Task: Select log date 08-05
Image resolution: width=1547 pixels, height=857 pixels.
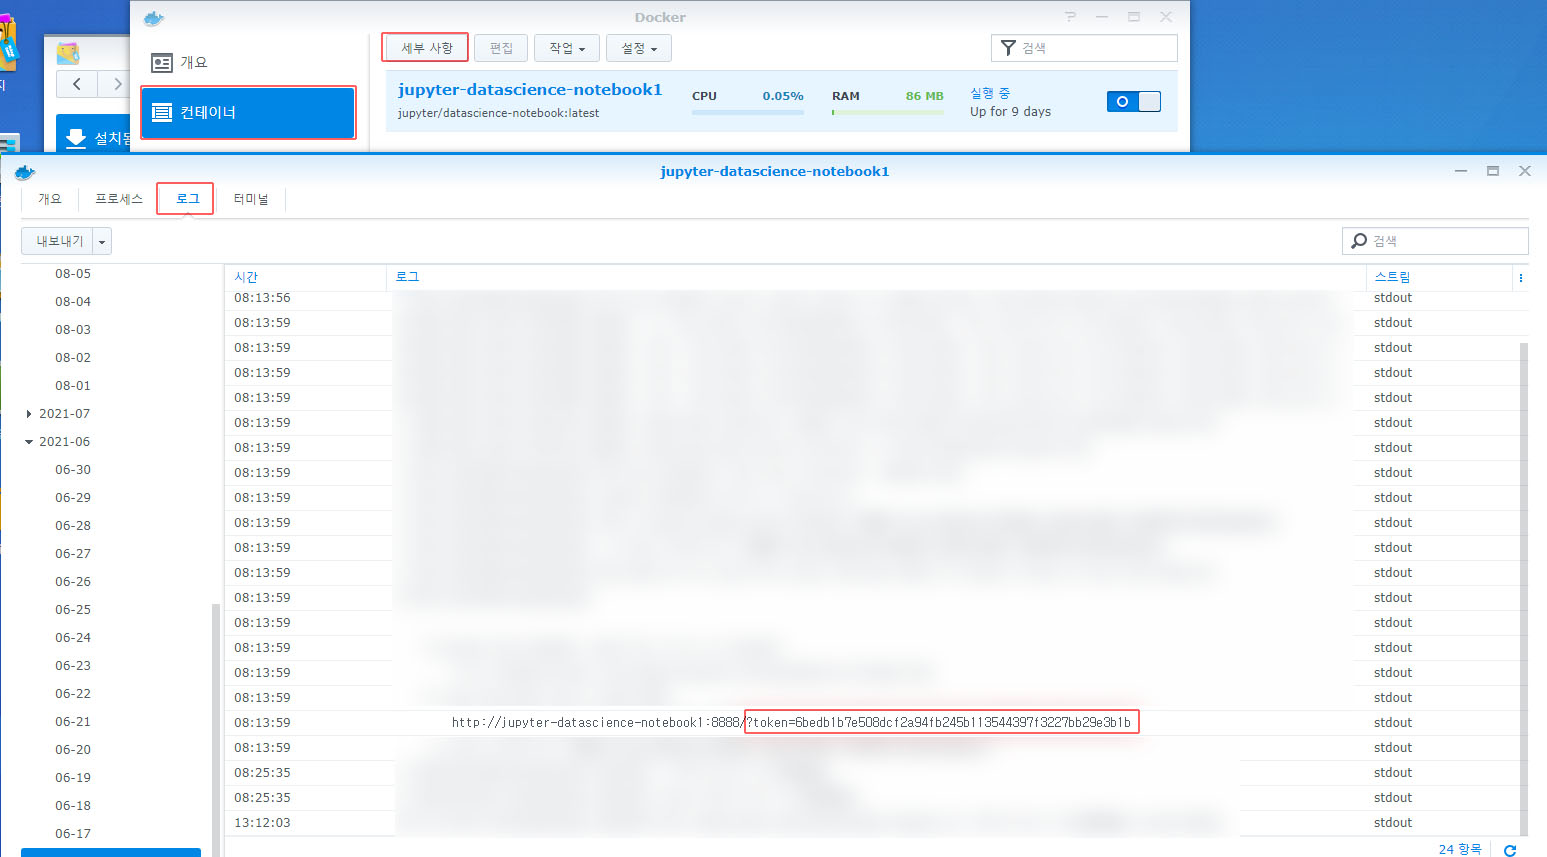Action: tap(73, 274)
